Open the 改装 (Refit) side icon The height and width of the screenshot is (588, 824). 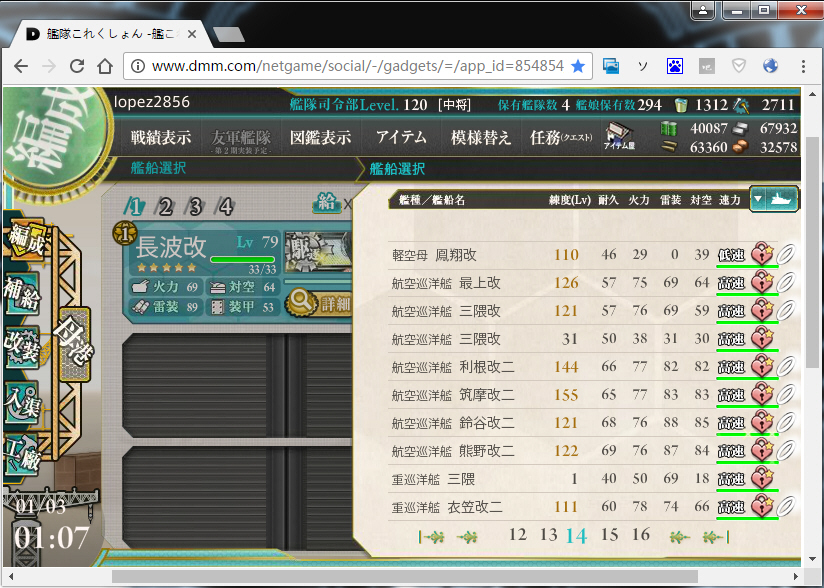[x=22, y=347]
